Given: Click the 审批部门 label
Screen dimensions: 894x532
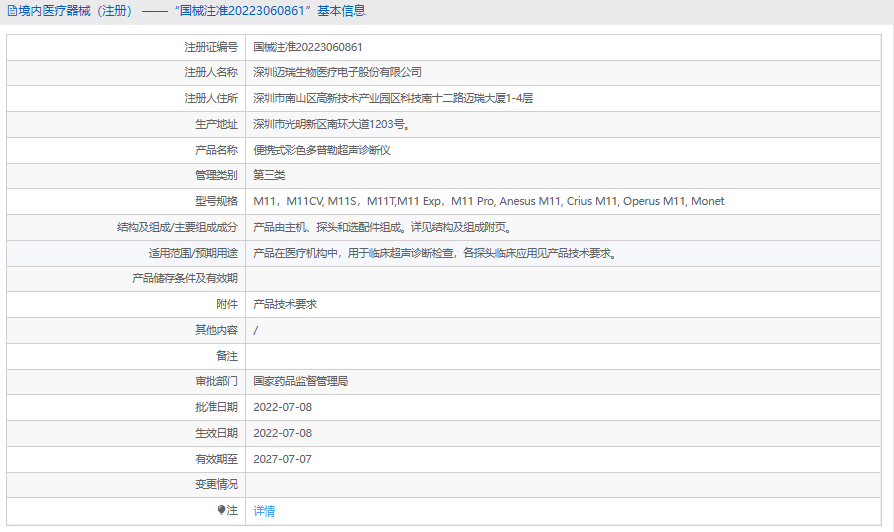Looking at the screenshot, I should coord(216,381).
